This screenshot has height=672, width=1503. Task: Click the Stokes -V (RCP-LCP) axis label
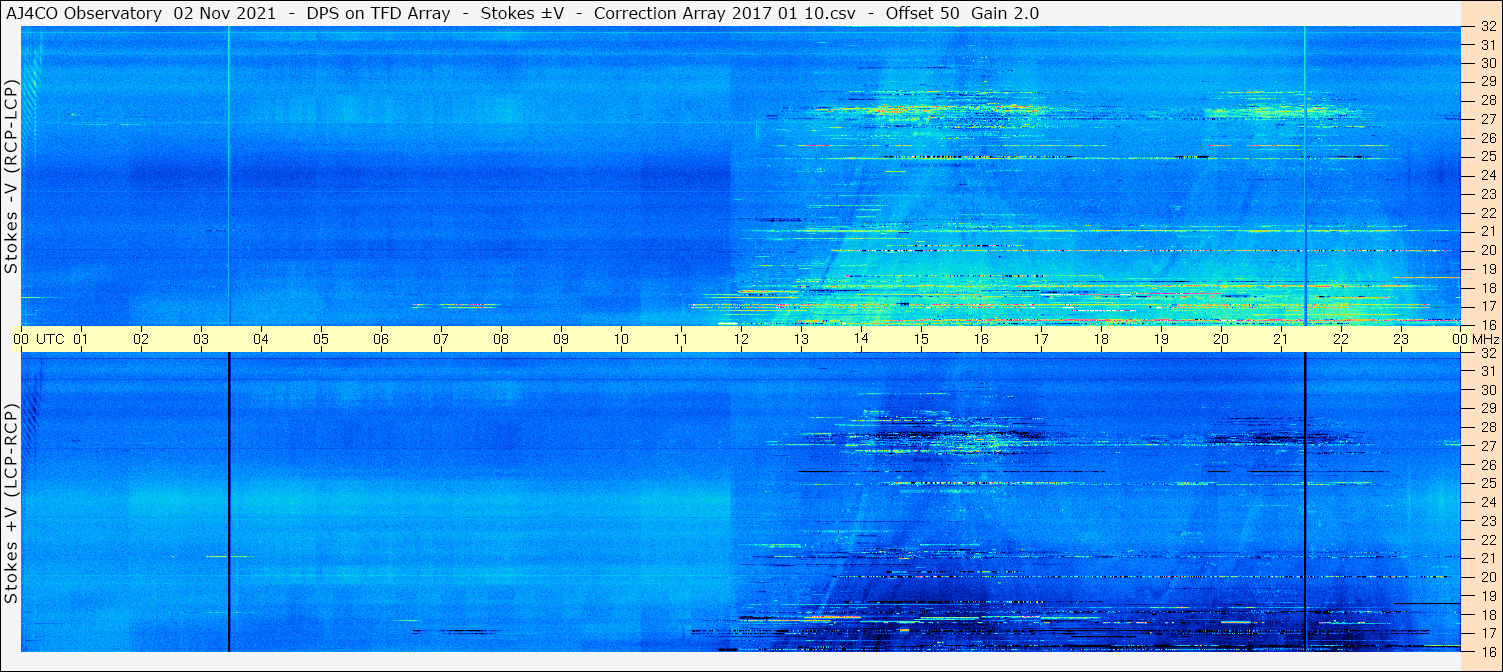pos(12,176)
